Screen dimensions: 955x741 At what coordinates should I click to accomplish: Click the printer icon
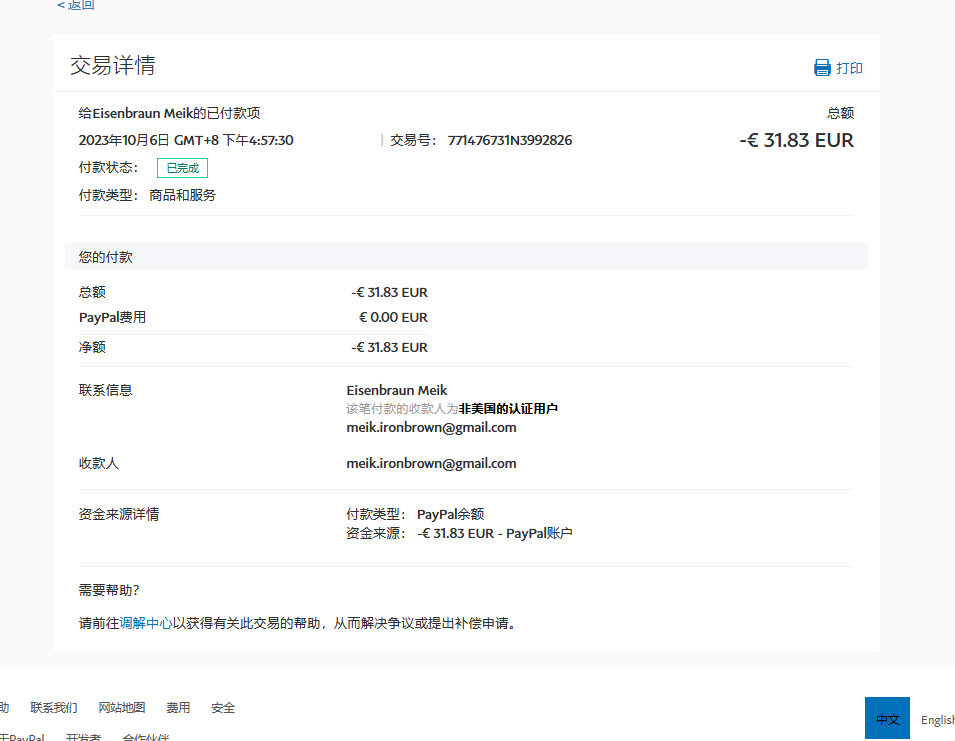click(822, 68)
